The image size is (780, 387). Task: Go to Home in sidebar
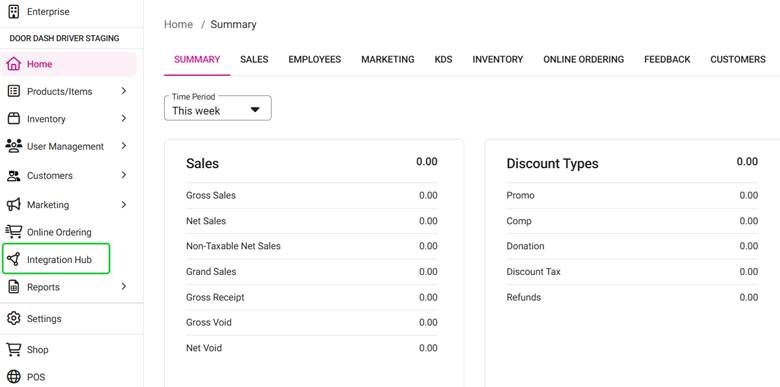[69, 64]
